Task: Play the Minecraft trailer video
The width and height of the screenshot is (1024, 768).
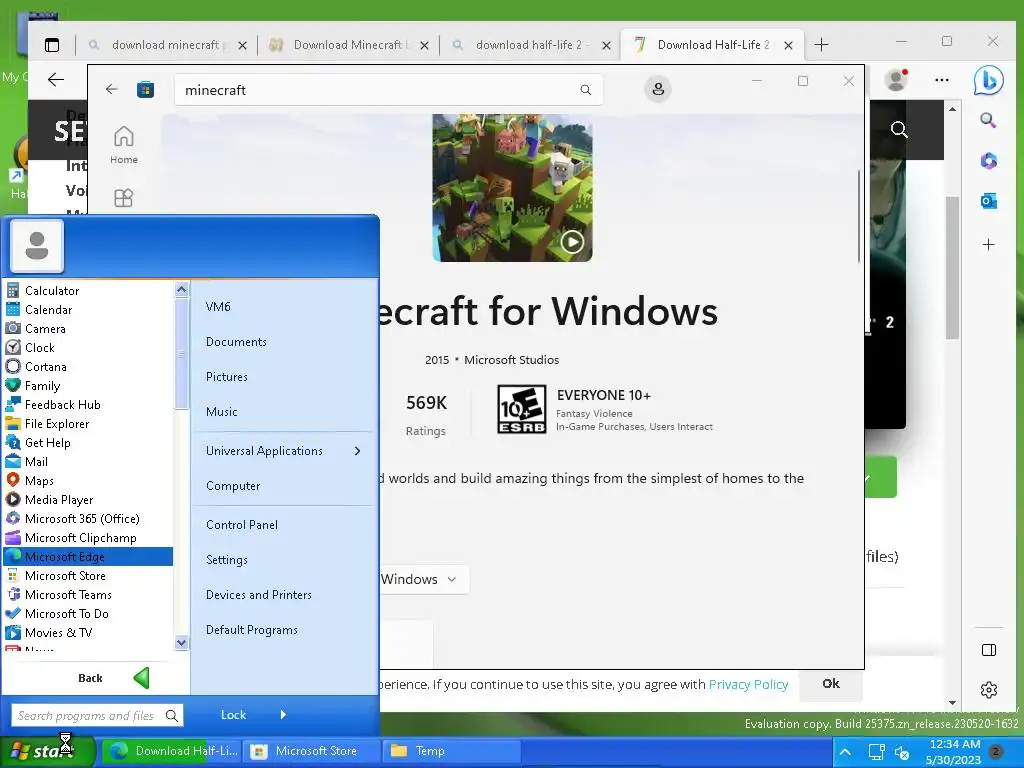Action: 572,242
